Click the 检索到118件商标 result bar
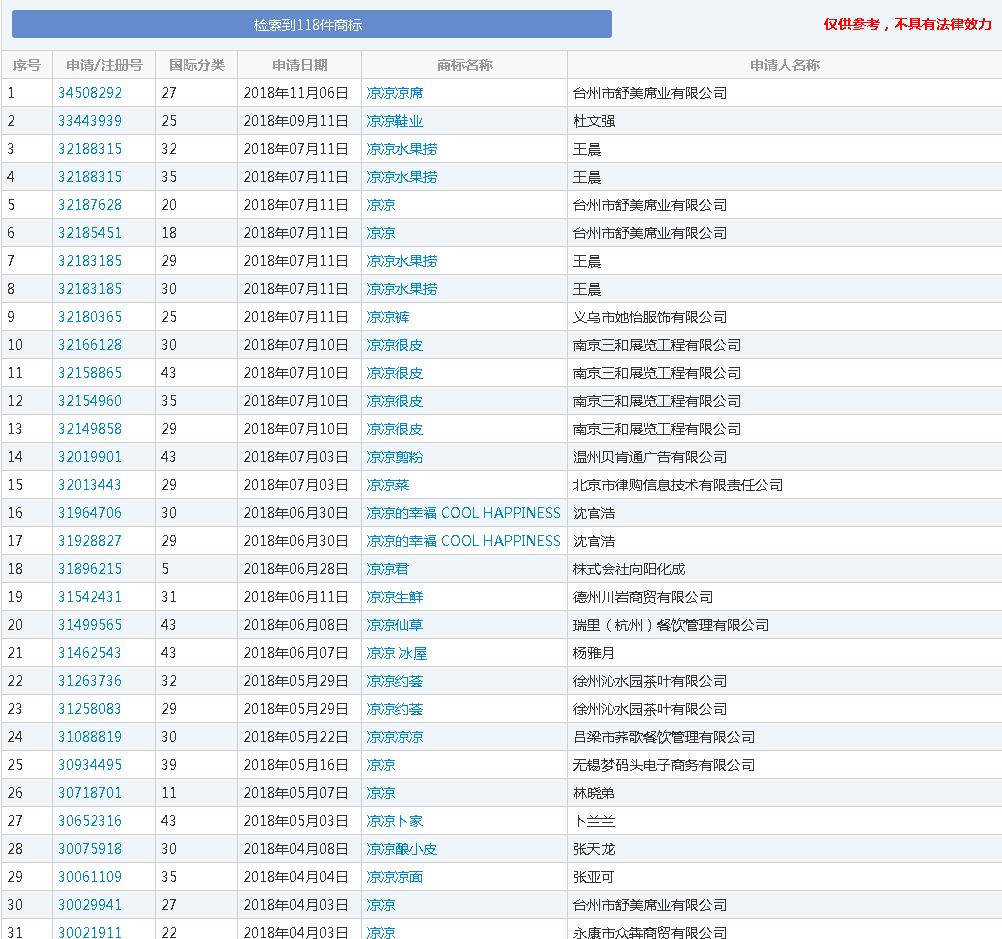Viewport: 1002px width, 939px height. click(311, 24)
